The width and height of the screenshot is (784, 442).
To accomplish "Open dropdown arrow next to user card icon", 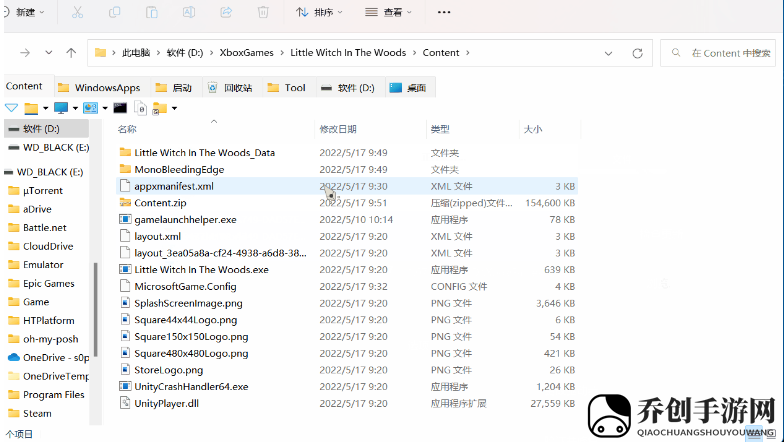I will point(105,108).
